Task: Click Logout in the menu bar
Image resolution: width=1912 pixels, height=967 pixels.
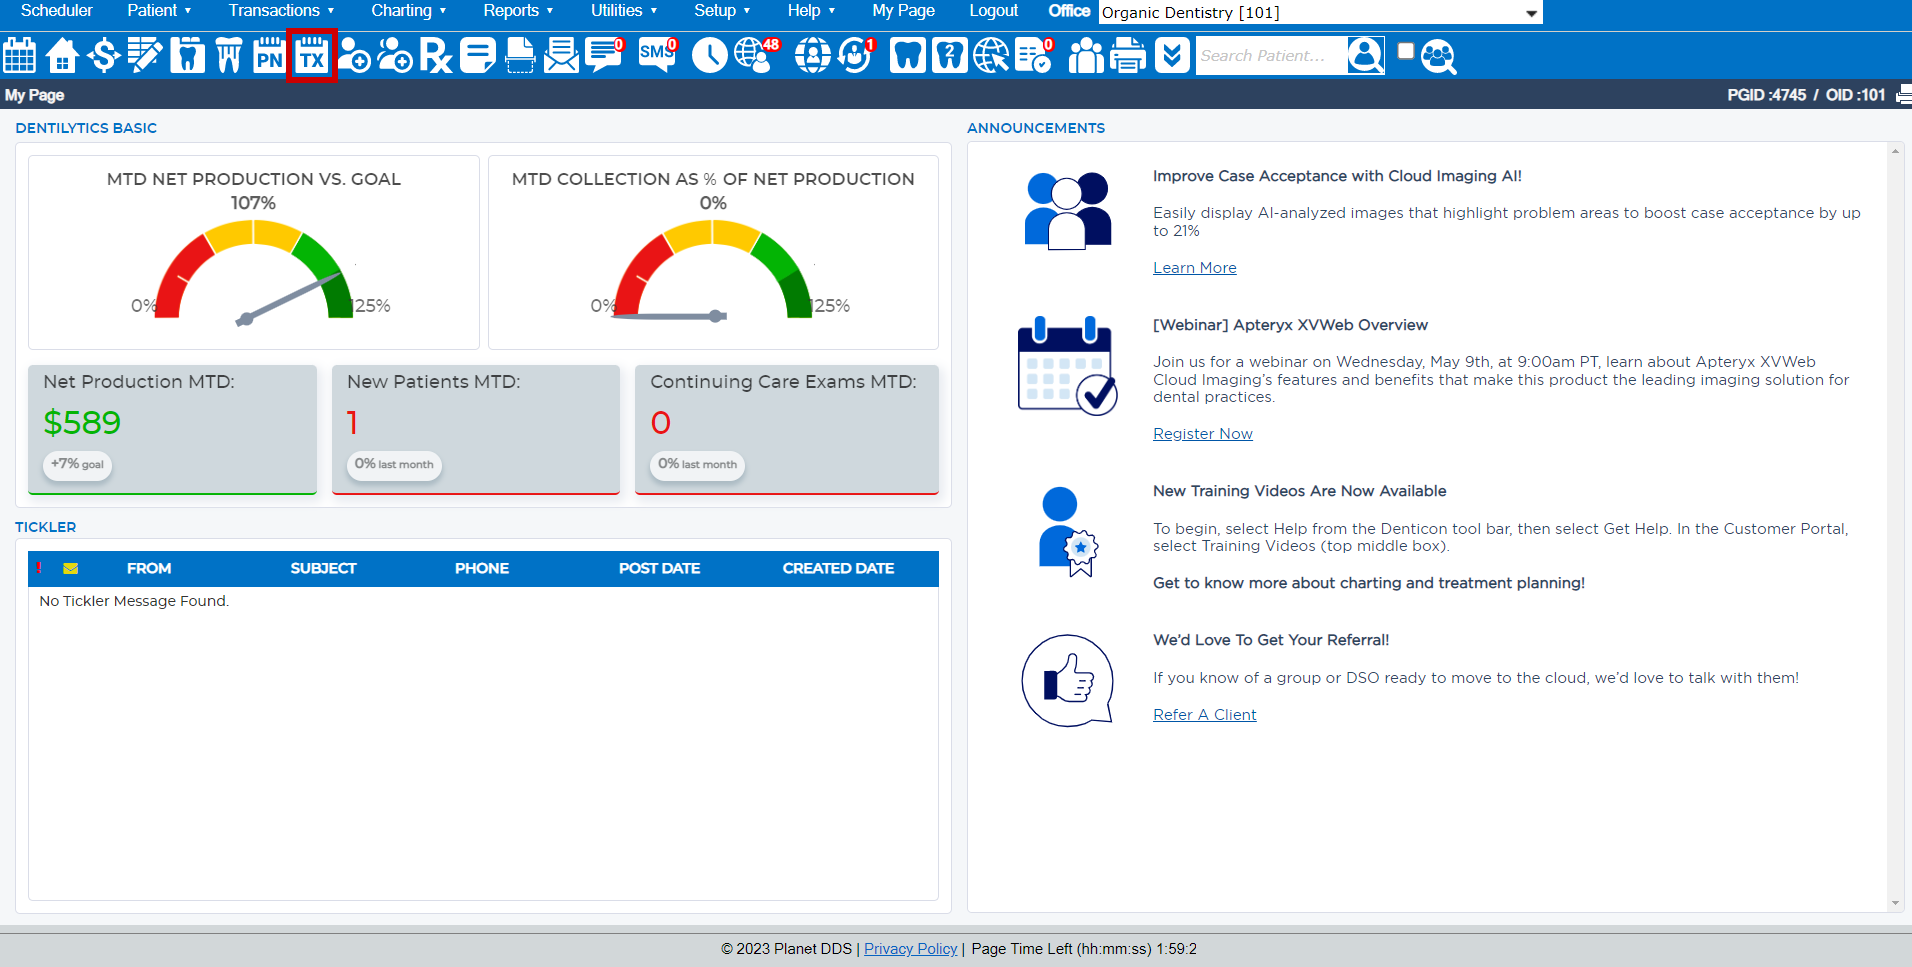Action: (x=993, y=11)
